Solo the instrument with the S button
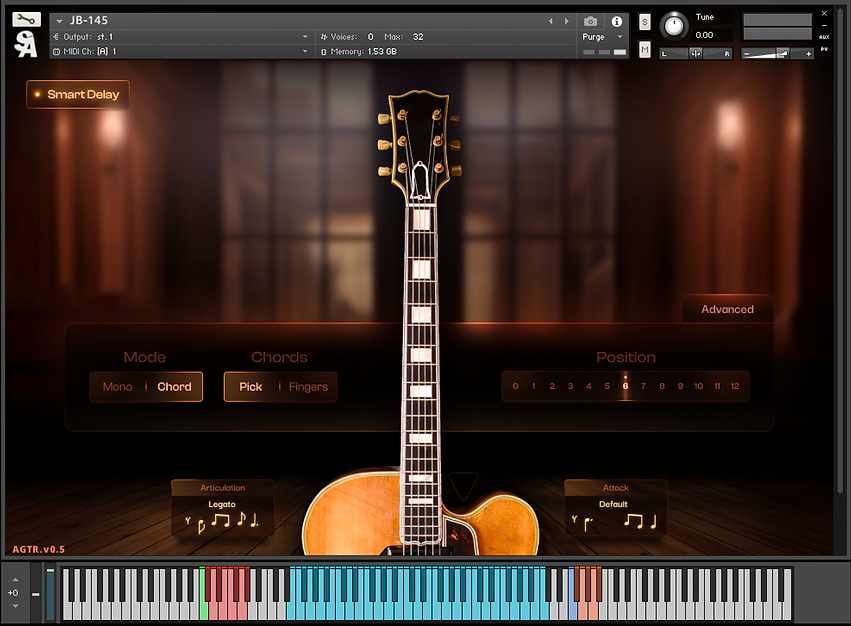The image size is (851, 626). tap(645, 22)
